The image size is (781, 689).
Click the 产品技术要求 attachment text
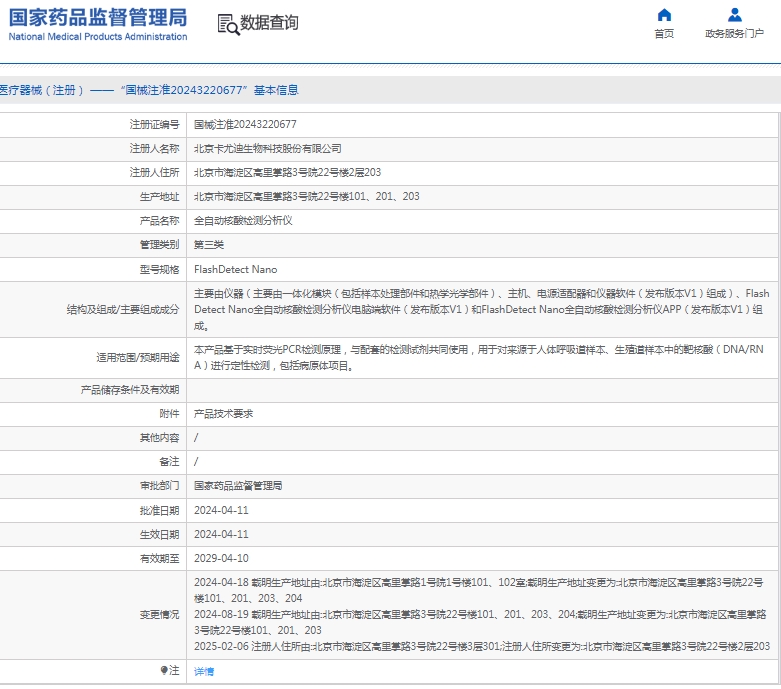click(x=223, y=414)
